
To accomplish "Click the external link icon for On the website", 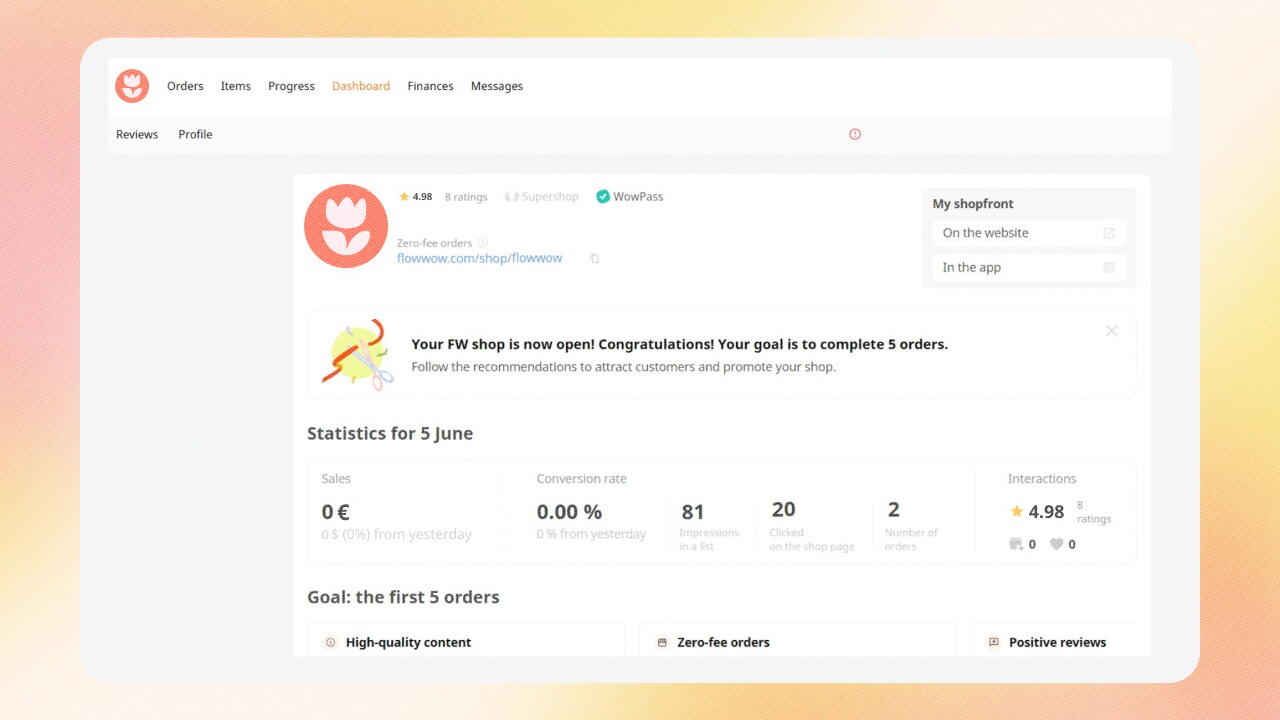I will tap(1108, 233).
